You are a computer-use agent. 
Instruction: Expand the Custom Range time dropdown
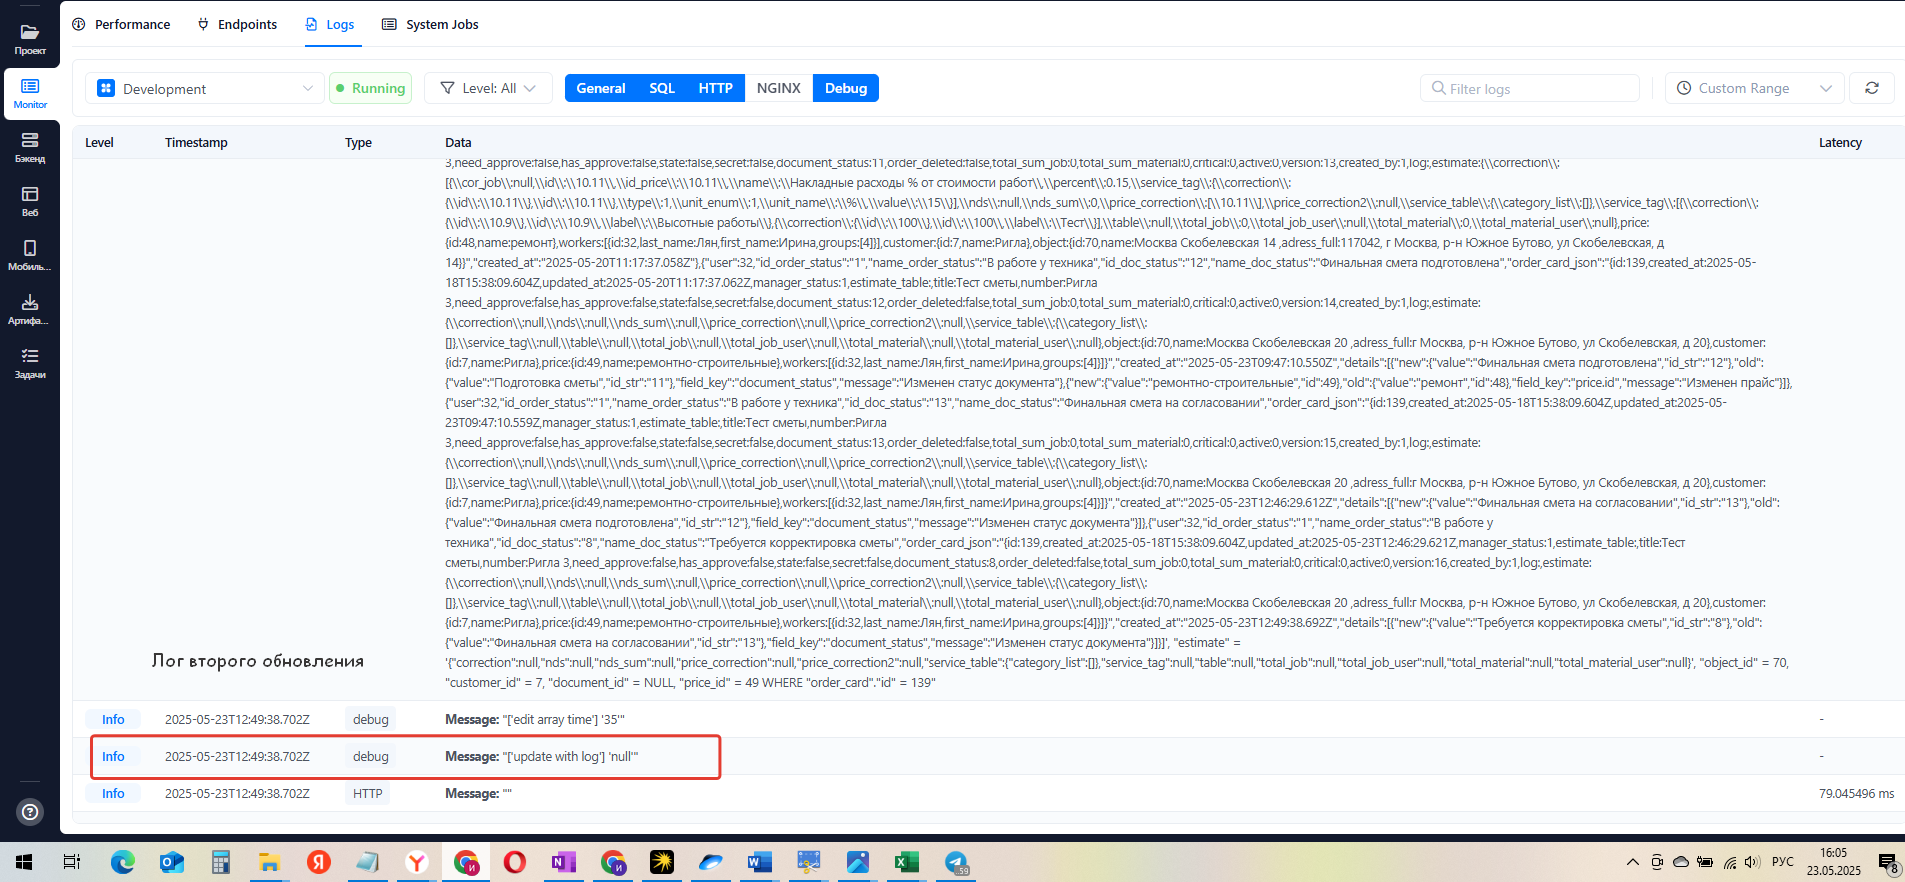tap(1755, 88)
